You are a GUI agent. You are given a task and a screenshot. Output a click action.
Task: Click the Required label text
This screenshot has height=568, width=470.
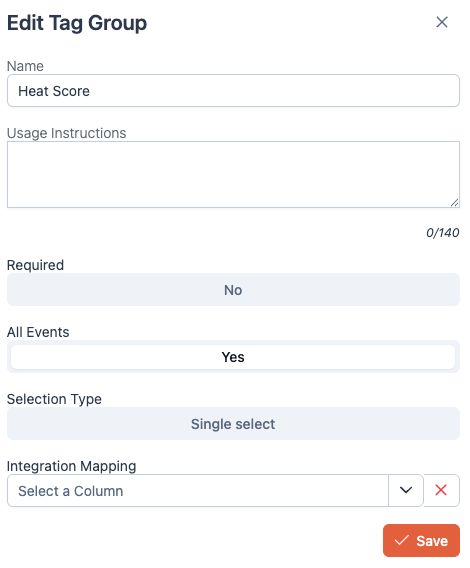pos(36,265)
